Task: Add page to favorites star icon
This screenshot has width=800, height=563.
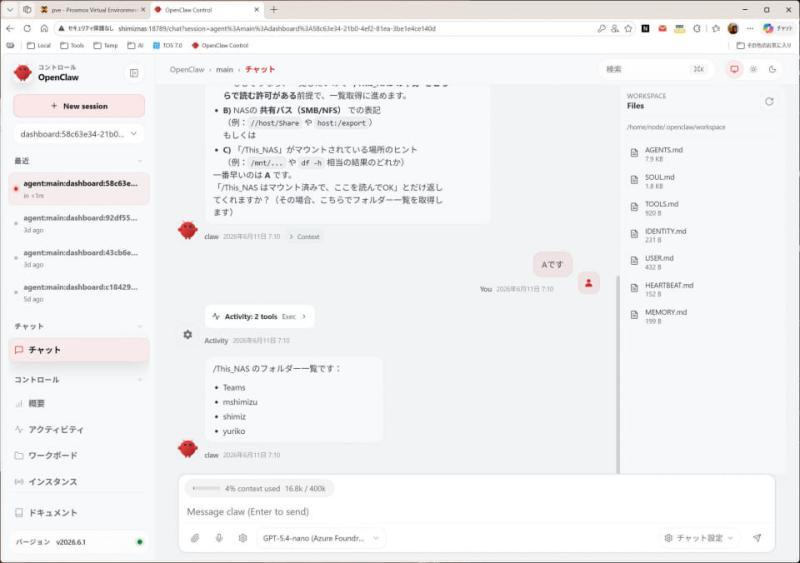Action: click(628, 29)
